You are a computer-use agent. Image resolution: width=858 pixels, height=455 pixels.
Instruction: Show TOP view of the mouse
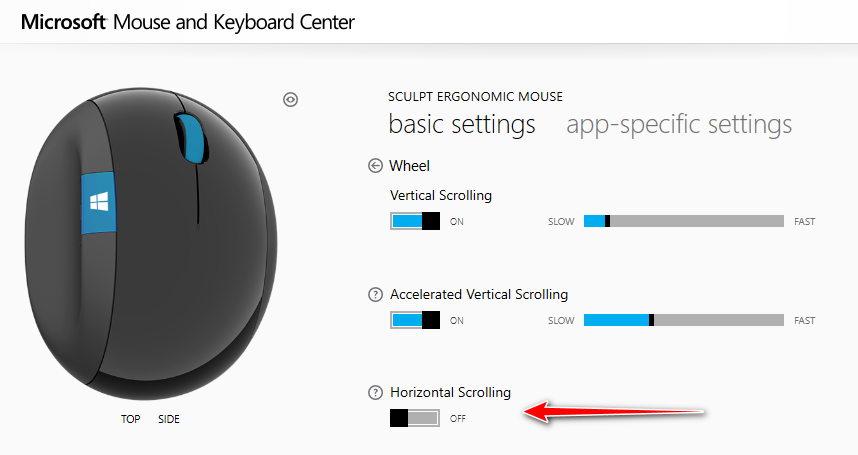tap(131, 419)
